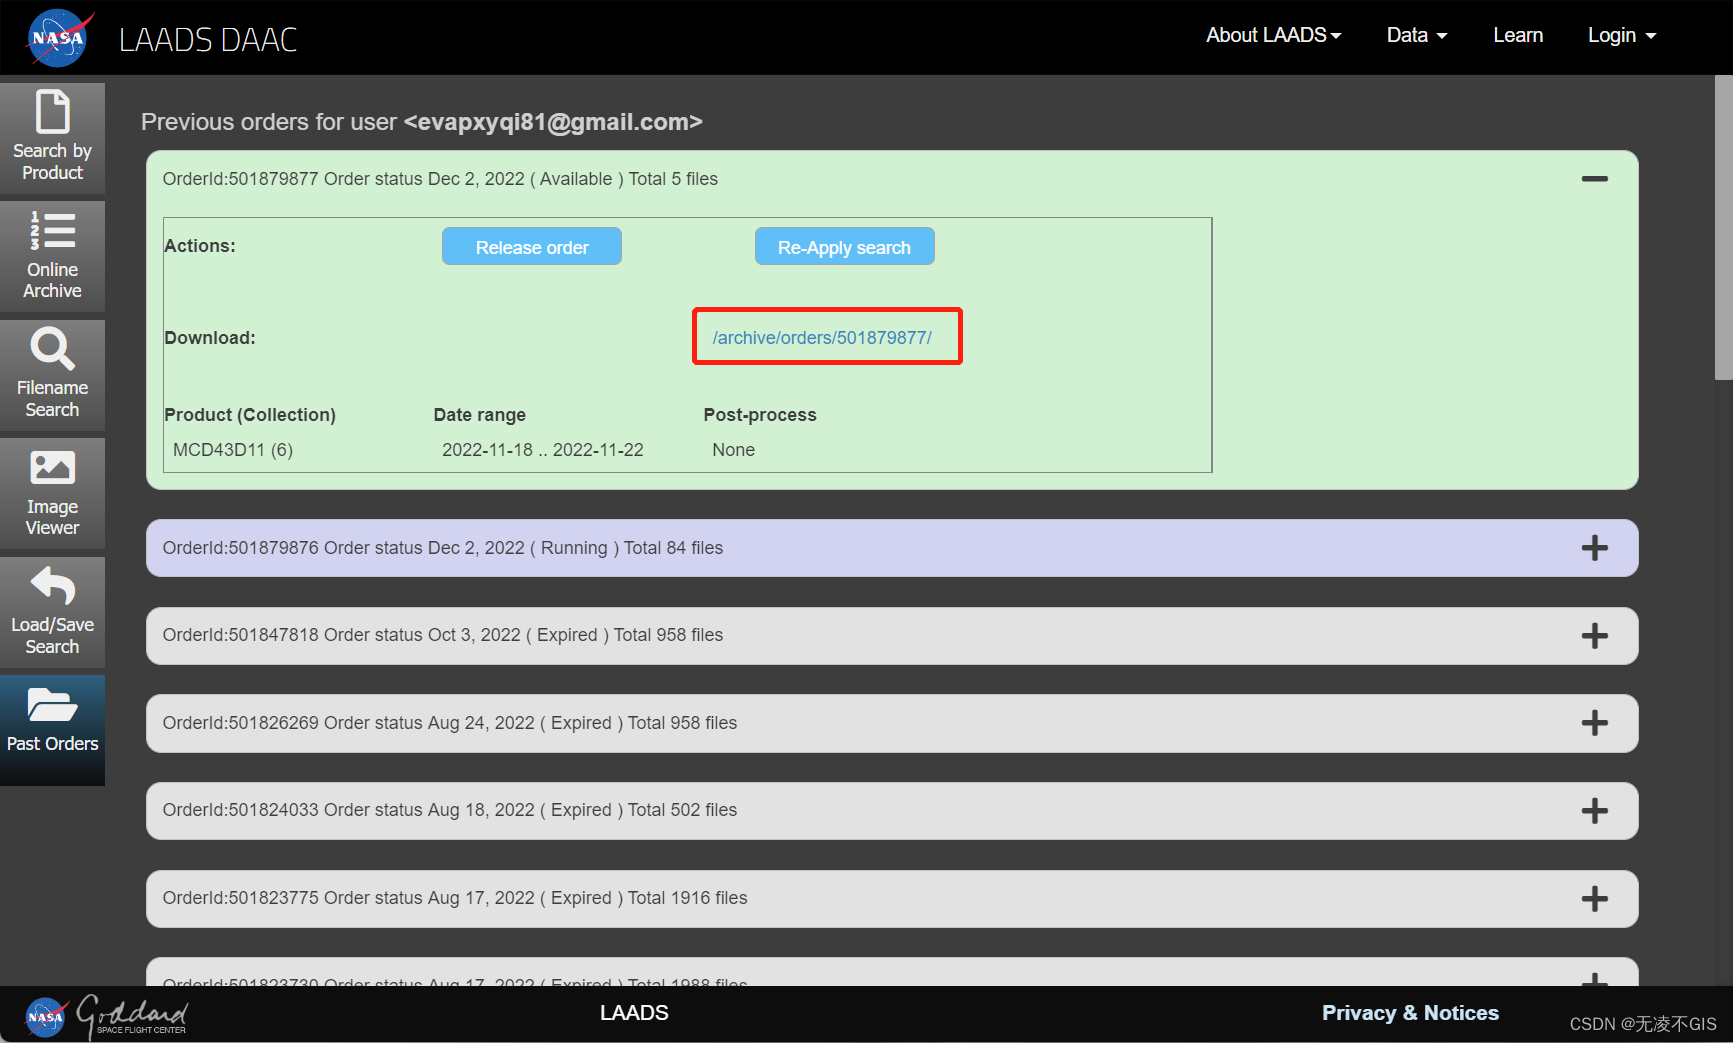Open Privacy & Notices footer link

[x=1410, y=1013]
